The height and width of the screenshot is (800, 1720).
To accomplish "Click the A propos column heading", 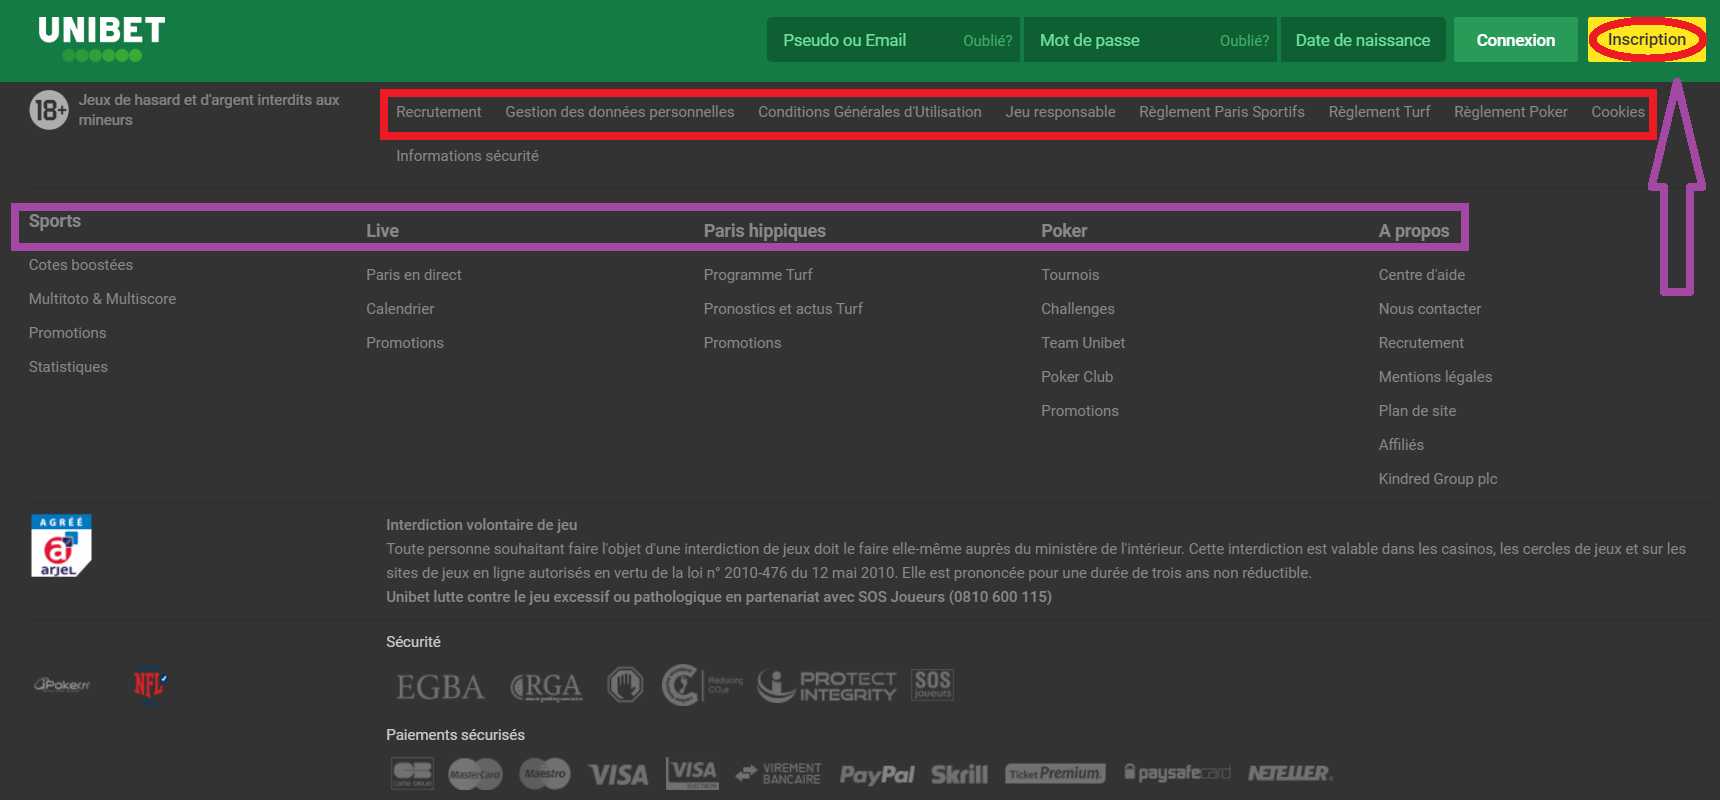I will [x=1413, y=231].
